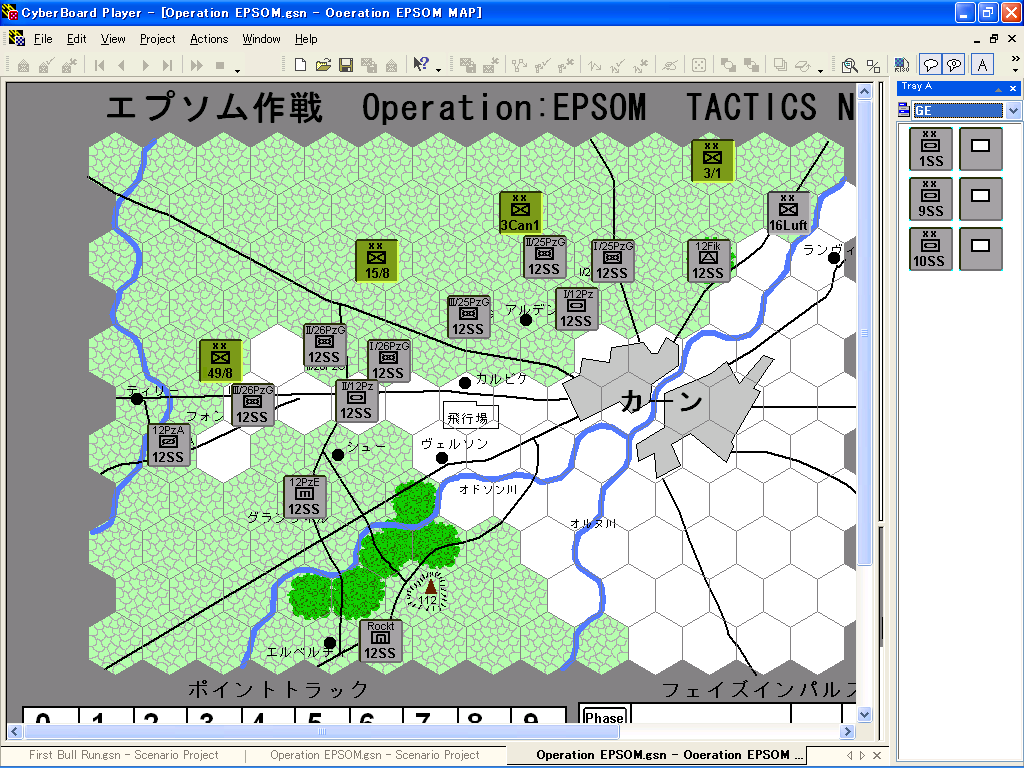Open the Edit menu
1024x768 pixels.
click(x=76, y=39)
